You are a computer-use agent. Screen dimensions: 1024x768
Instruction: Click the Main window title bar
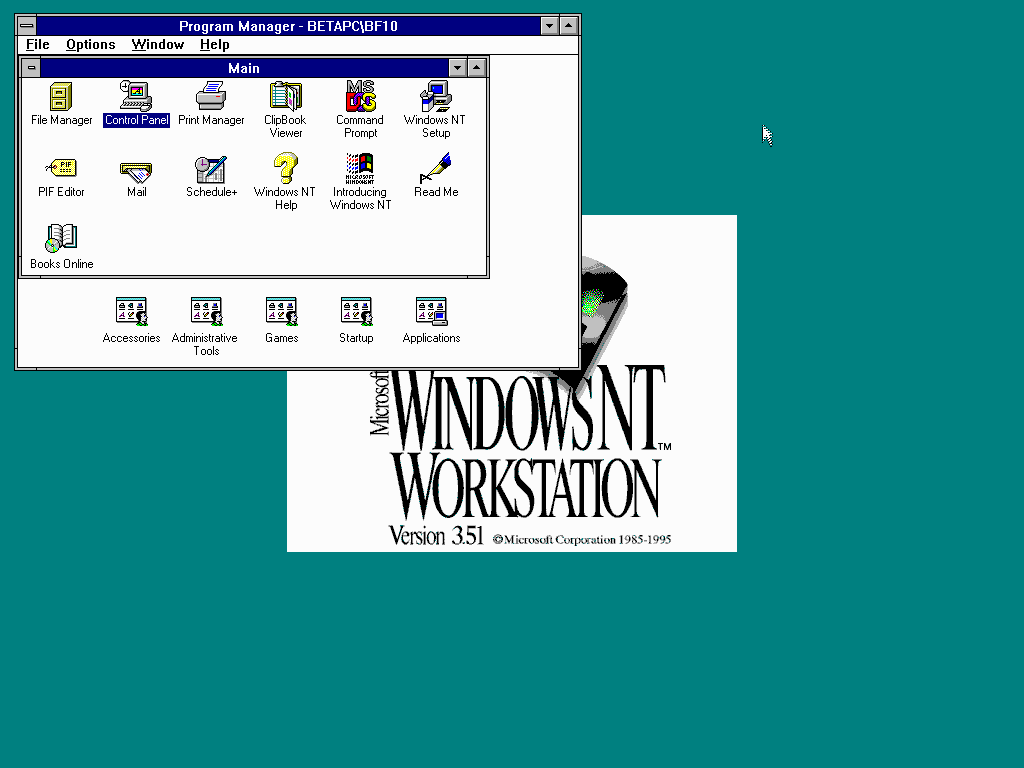(243, 68)
